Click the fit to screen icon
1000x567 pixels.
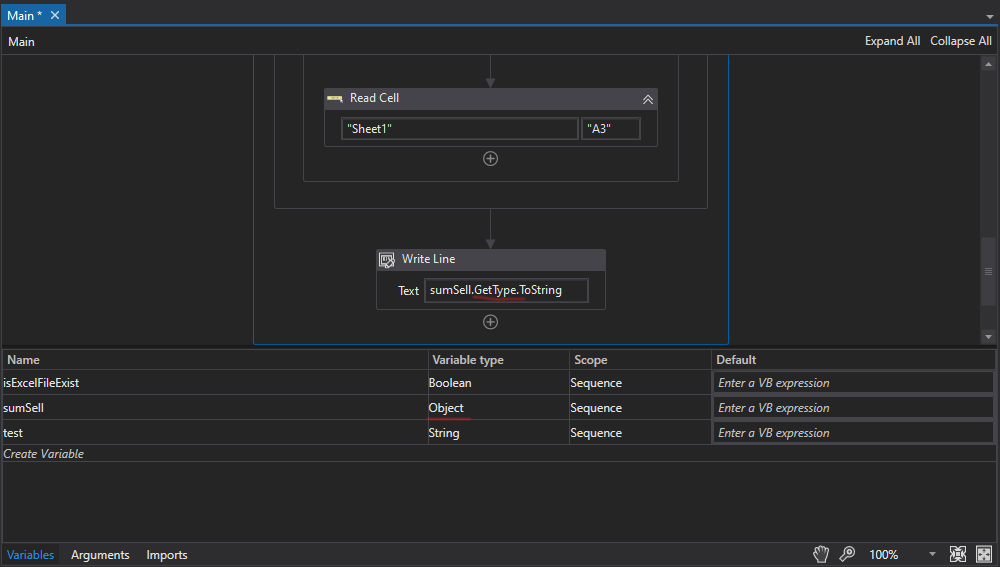click(958, 554)
